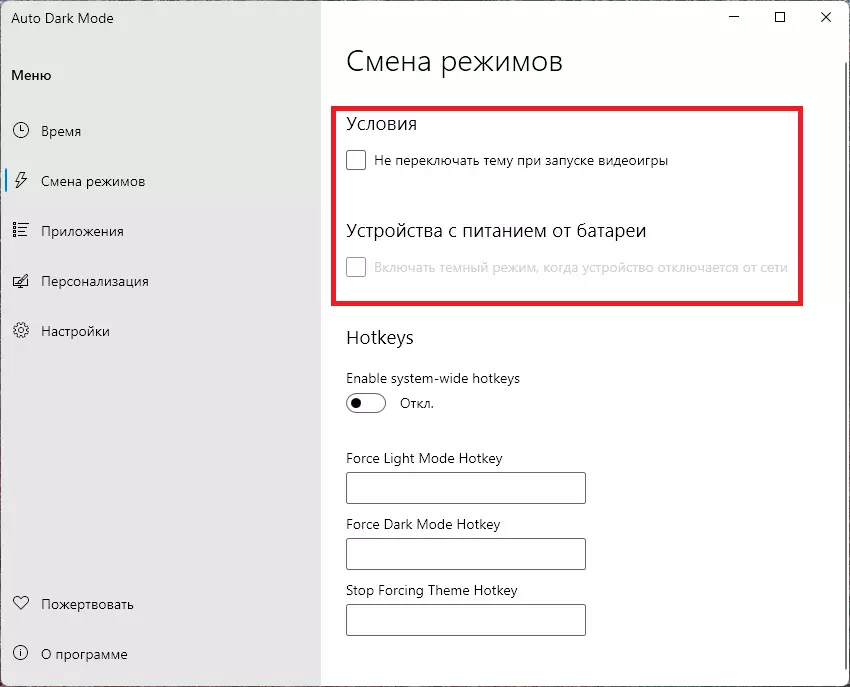
Task: Click the Устройства с питанием от батареи heading
Action: click(x=496, y=230)
